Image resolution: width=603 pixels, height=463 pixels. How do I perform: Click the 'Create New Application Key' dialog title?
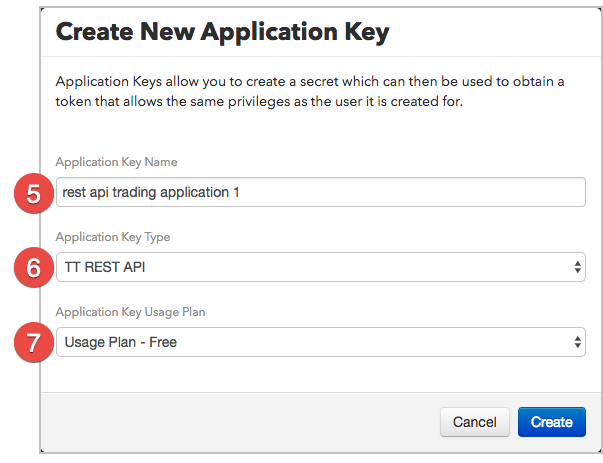tap(222, 32)
